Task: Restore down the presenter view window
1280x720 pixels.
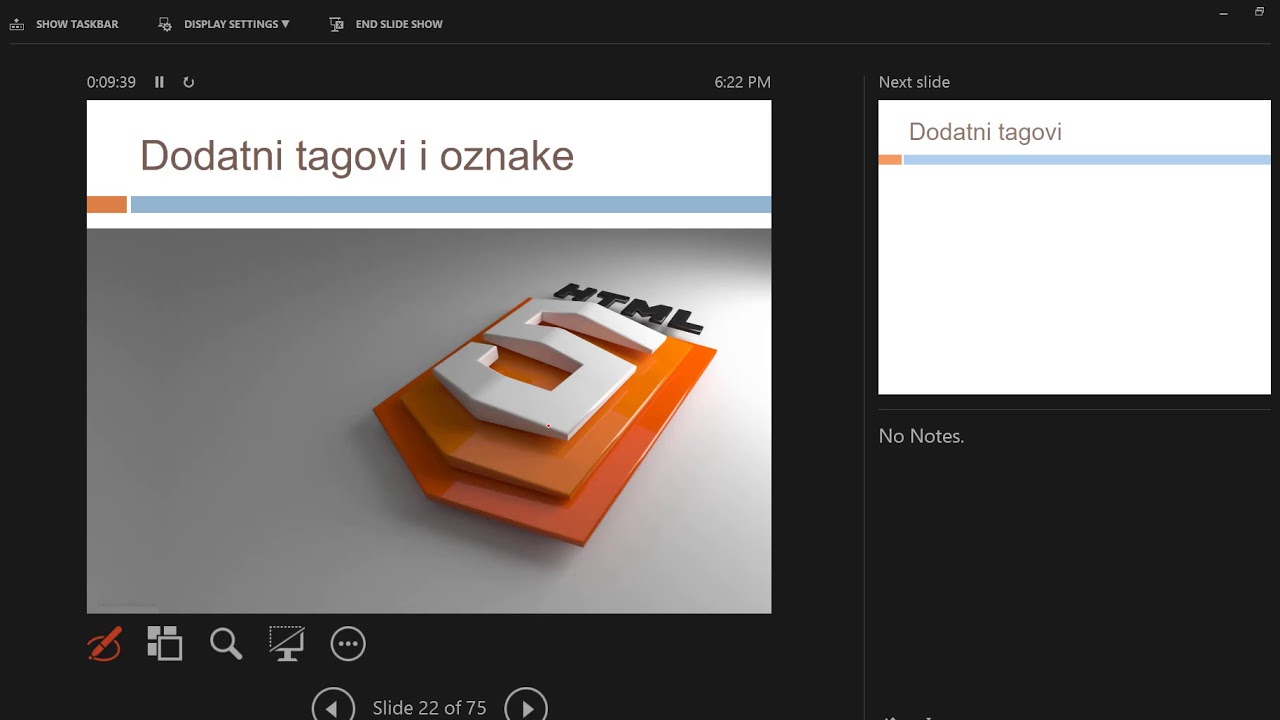Action: tap(1259, 12)
